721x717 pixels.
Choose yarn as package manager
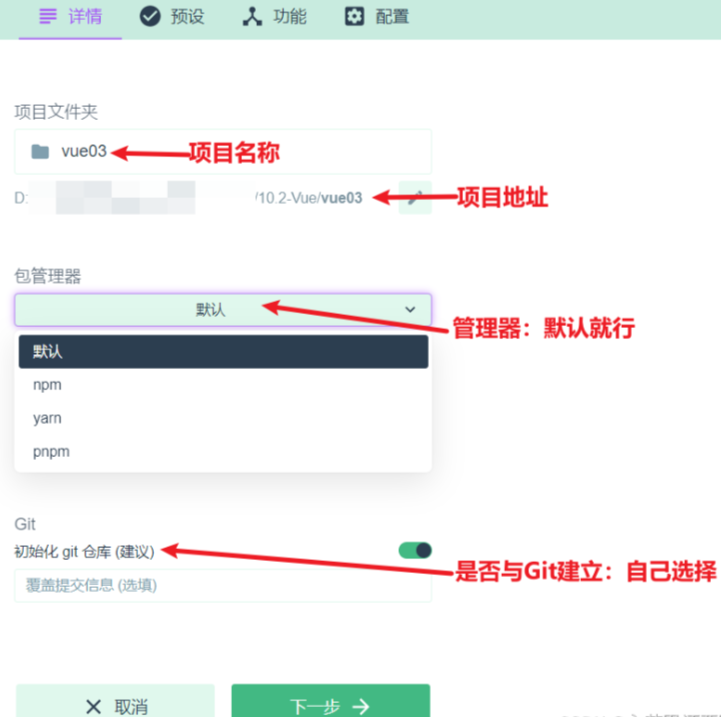(223, 419)
